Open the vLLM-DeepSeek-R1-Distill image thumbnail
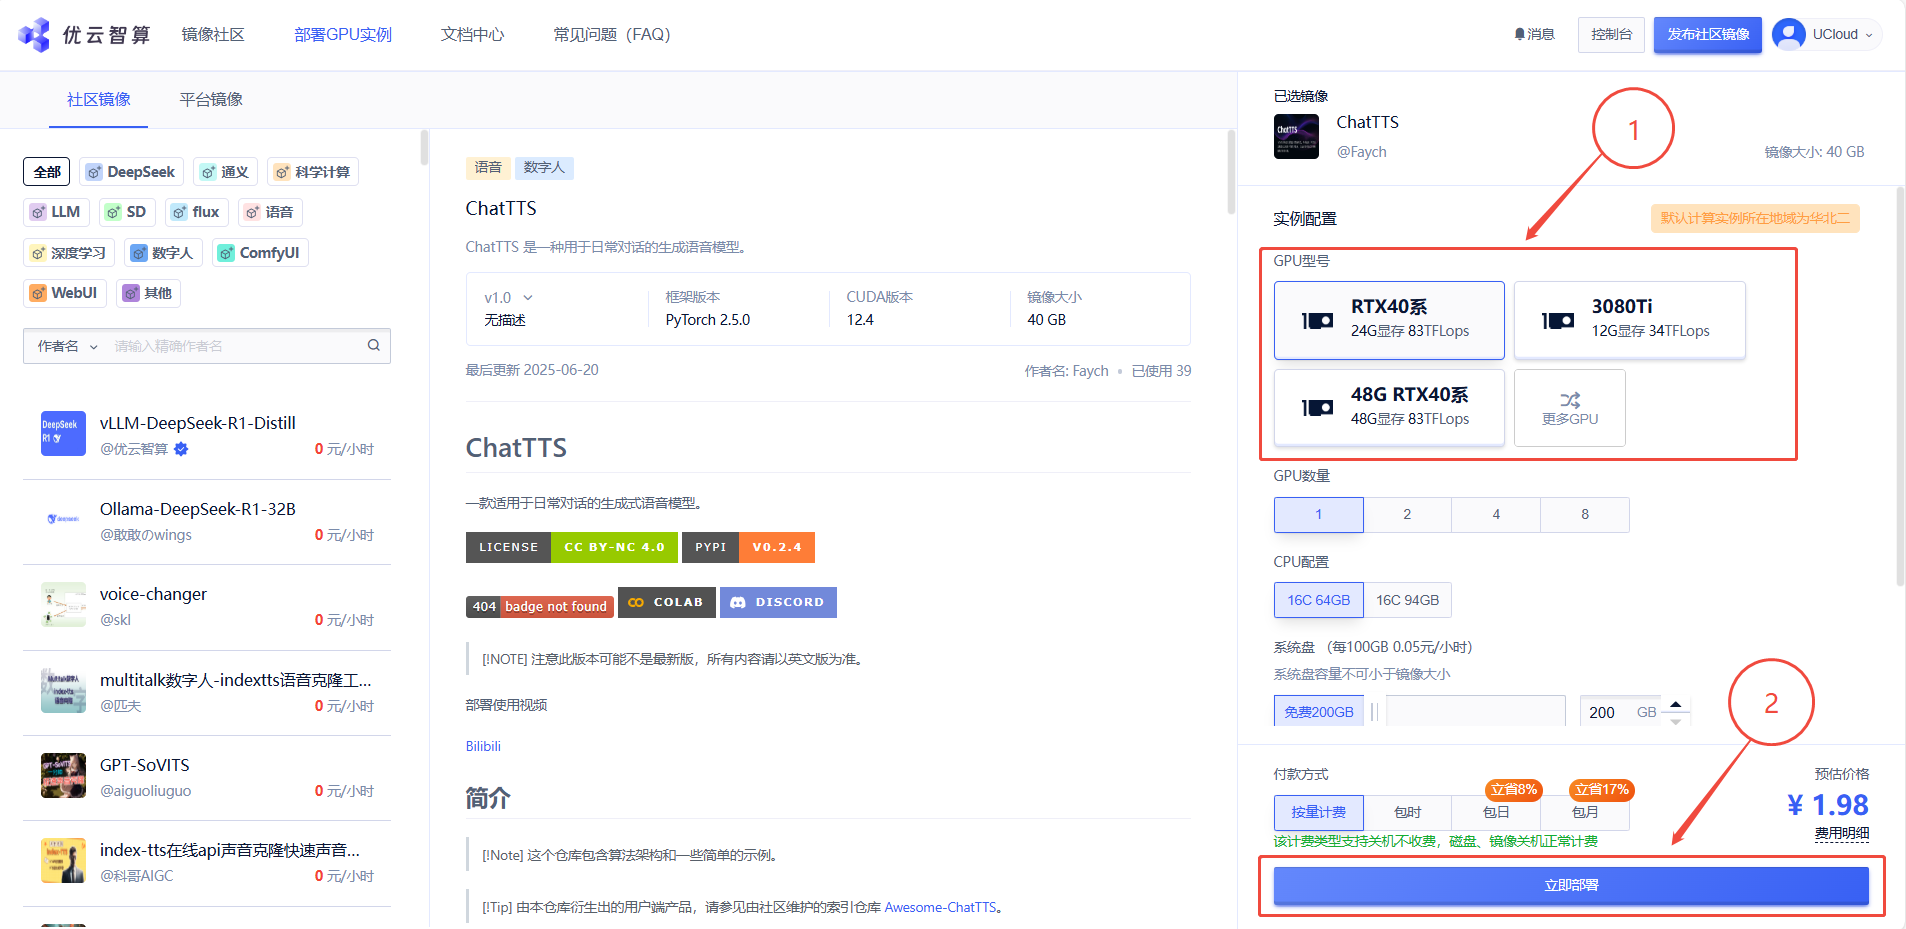Viewport: 1906px width, 929px height. click(63, 433)
